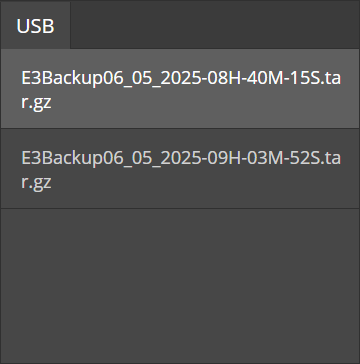This screenshot has width=360, height=364.
Task: Pick the backup created at 09H-03M
Action: 180,169
